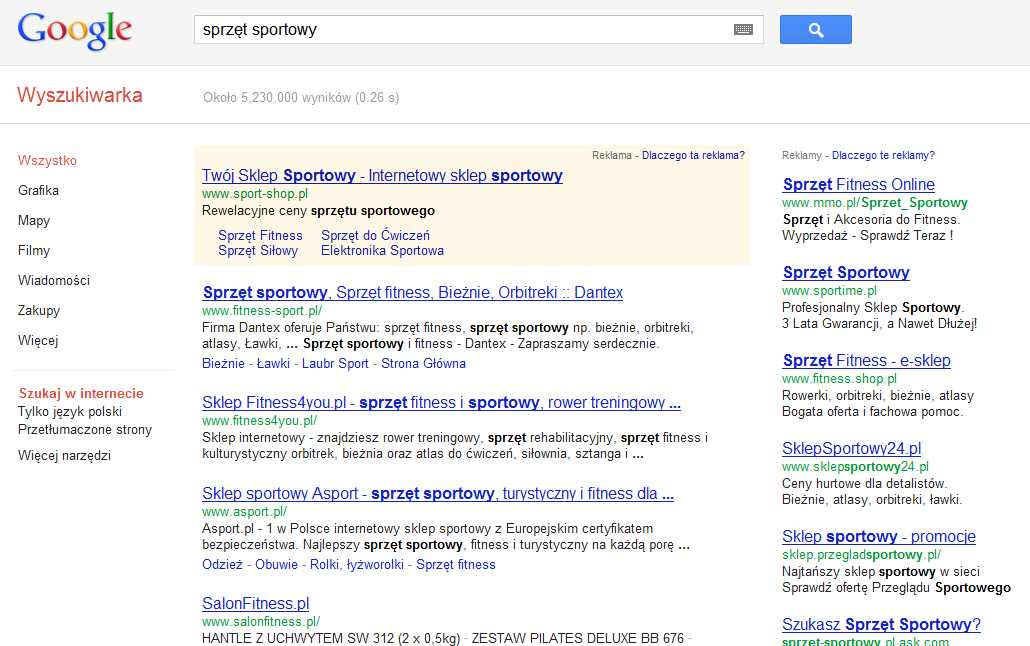This screenshot has height=646, width=1030.
Task: Open the 'Elektronika Sportowa' ad sitelink
Action: pos(382,250)
